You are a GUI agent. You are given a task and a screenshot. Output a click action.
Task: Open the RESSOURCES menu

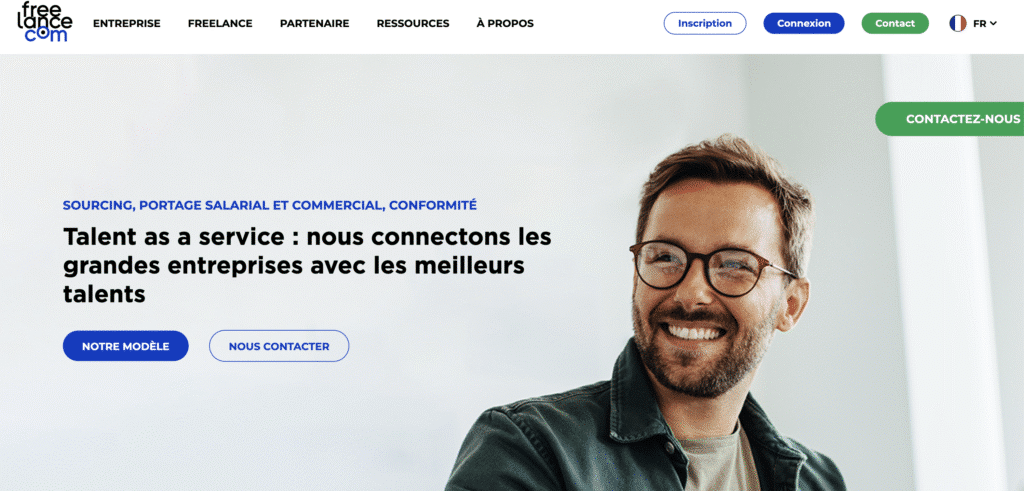point(413,24)
